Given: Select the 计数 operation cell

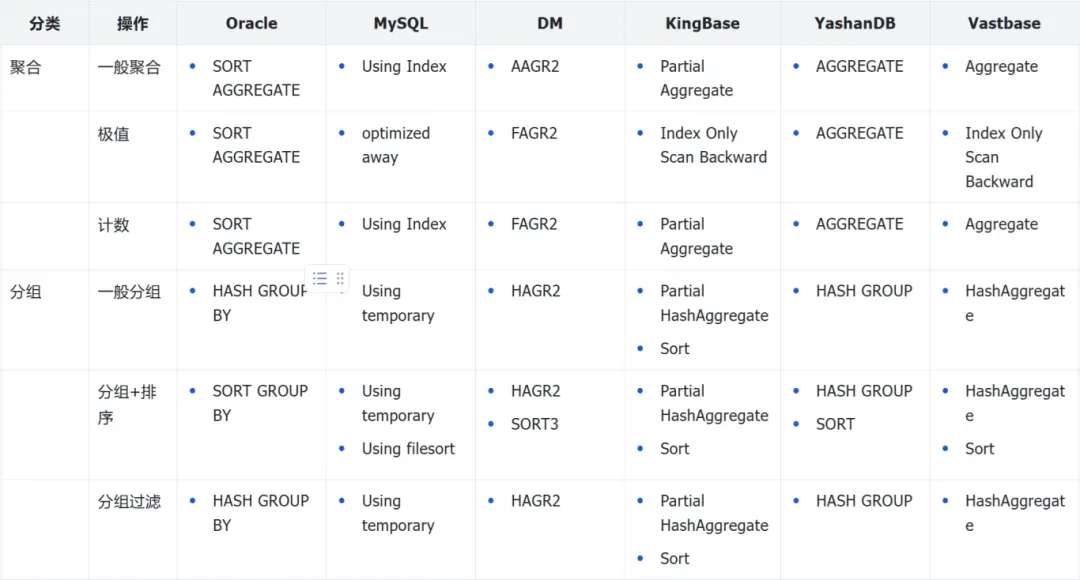Looking at the screenshot, I should coord(114,225).
